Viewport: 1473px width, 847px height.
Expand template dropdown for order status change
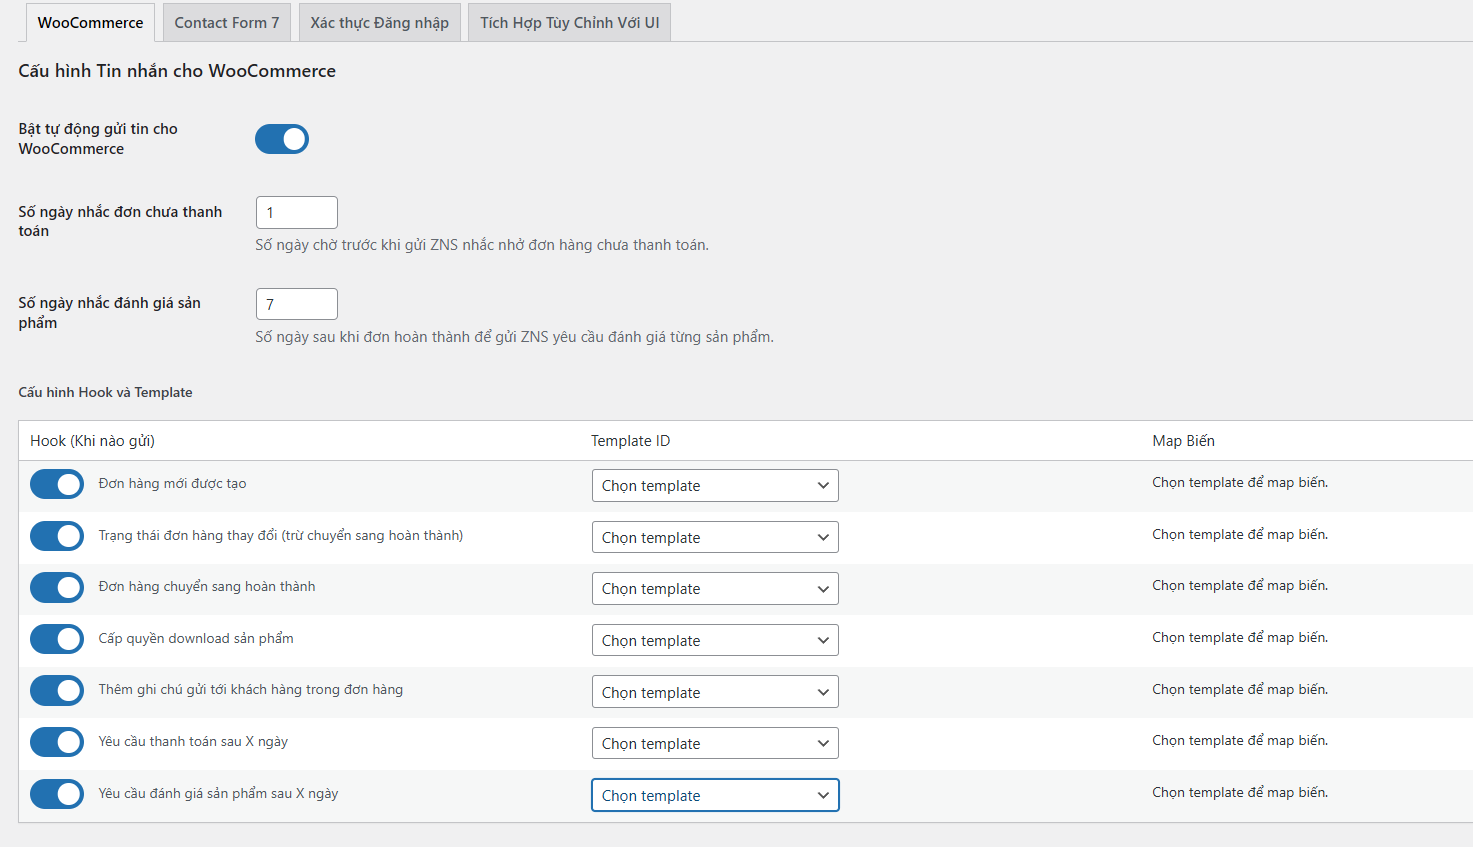(x=714, y=538)
